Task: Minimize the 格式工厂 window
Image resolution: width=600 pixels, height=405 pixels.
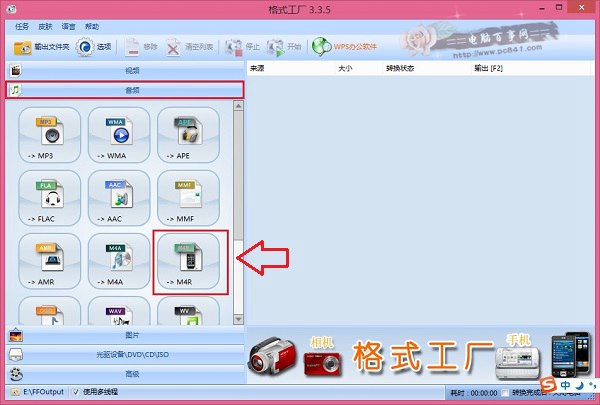Action: [x=542, y=8]
